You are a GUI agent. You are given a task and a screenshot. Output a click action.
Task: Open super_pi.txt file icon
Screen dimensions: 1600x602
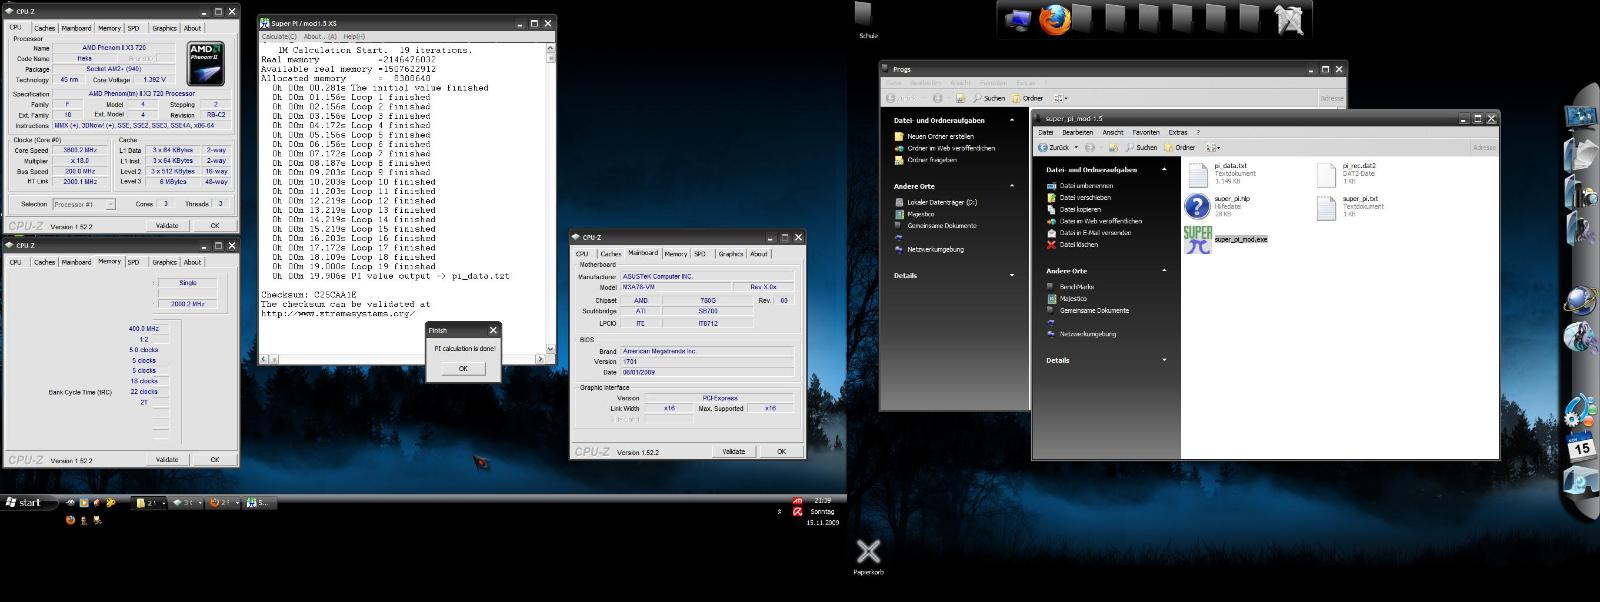point(1326,207)
